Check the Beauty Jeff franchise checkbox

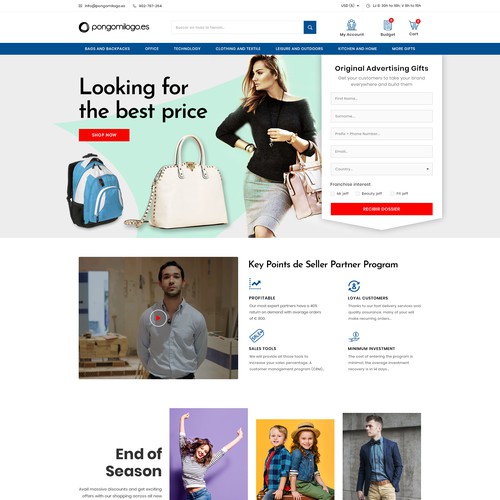click(357, 194)
